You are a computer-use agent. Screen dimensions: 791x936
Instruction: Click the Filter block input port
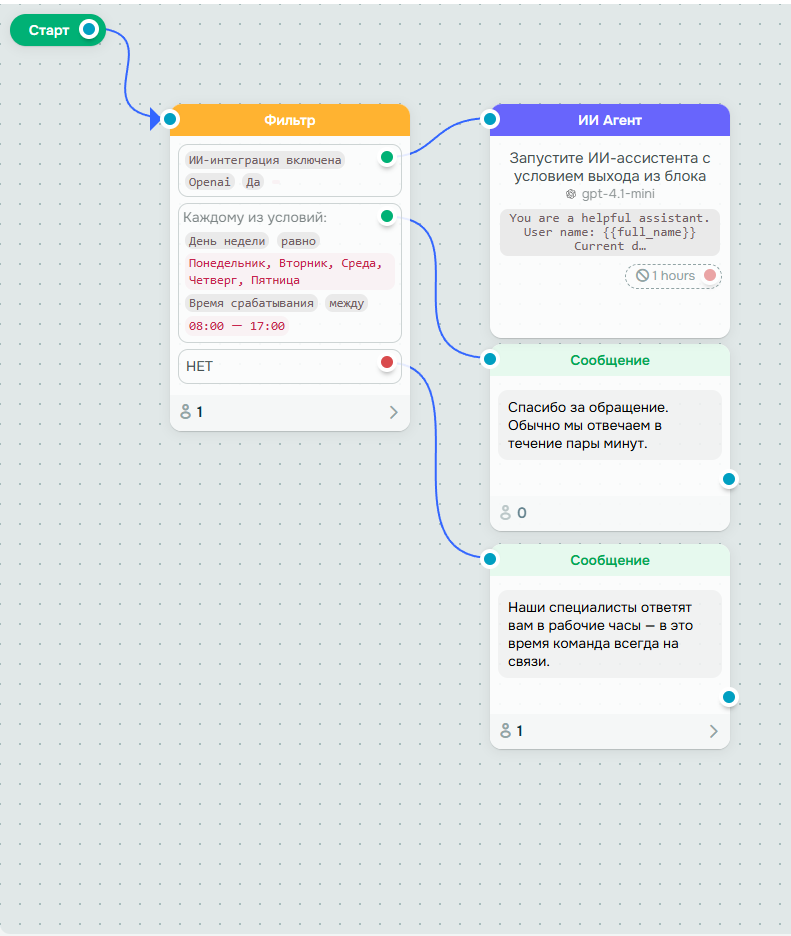pyautogui.click(x=170, y=119)
